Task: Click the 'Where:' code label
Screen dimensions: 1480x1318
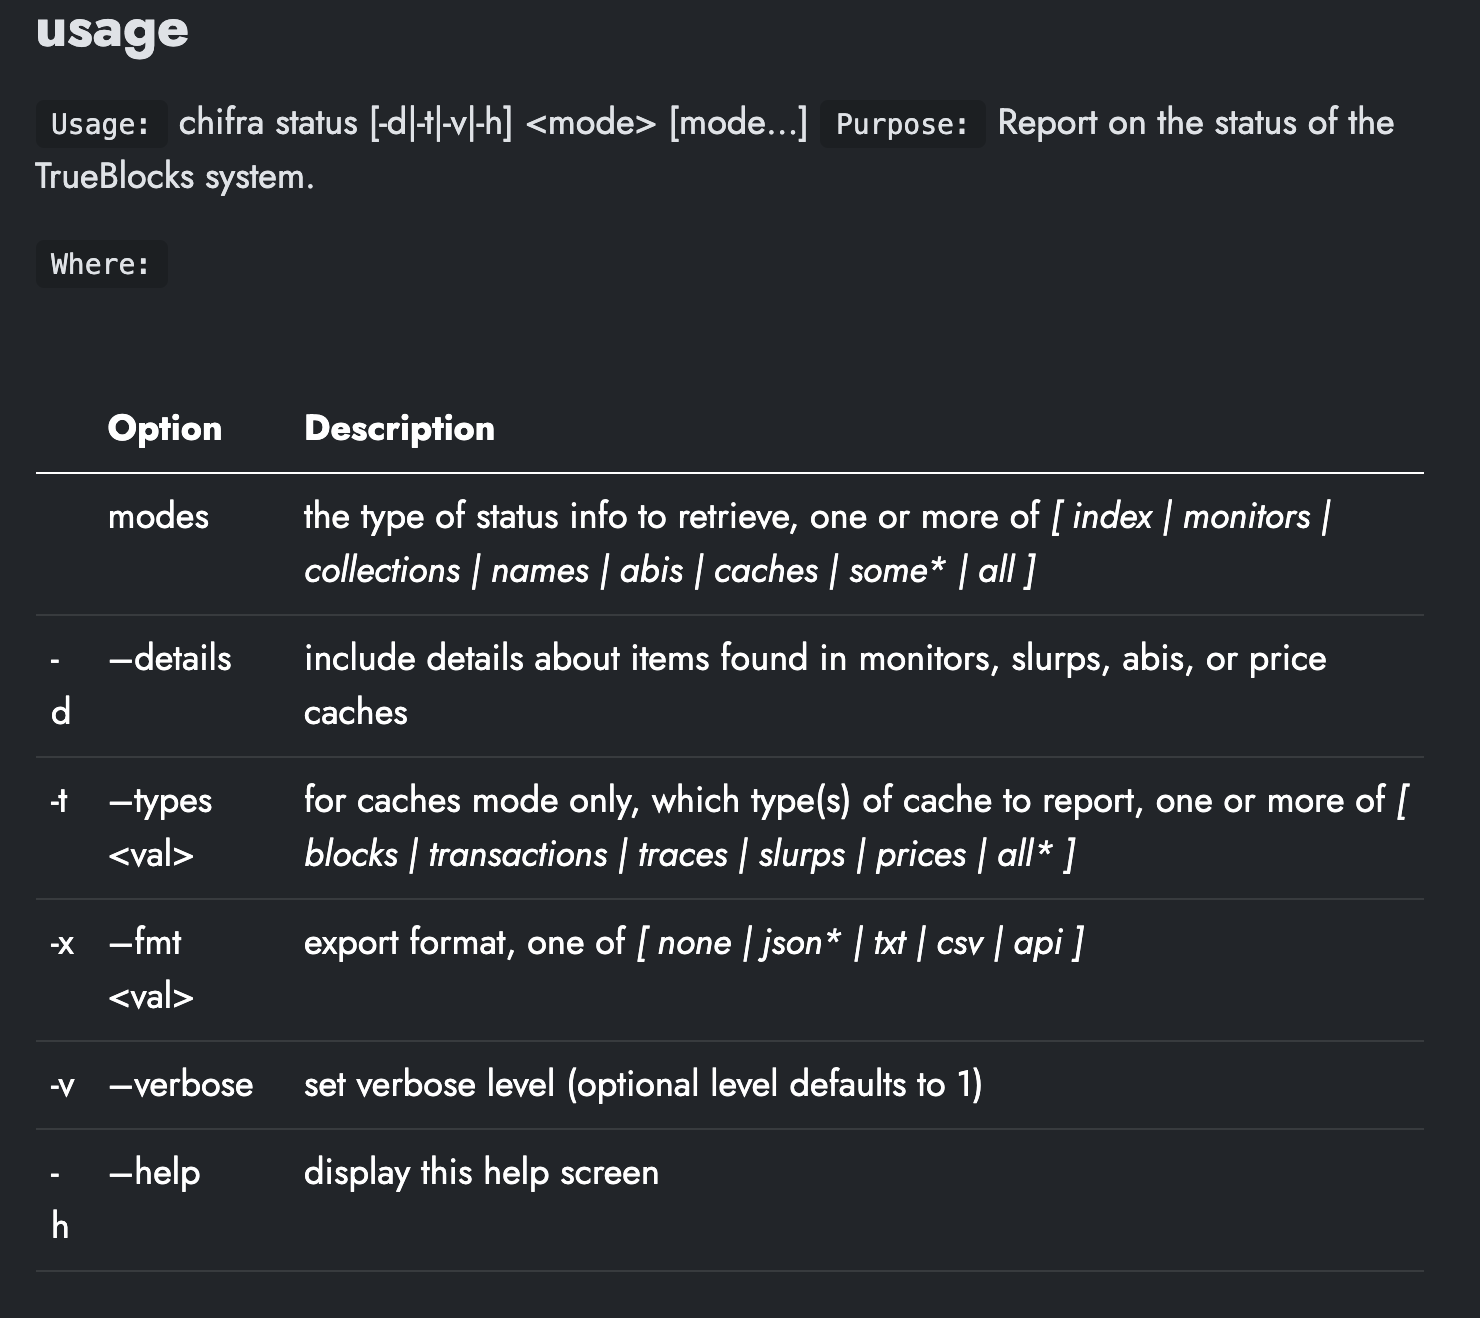Action: coord(100,264)
